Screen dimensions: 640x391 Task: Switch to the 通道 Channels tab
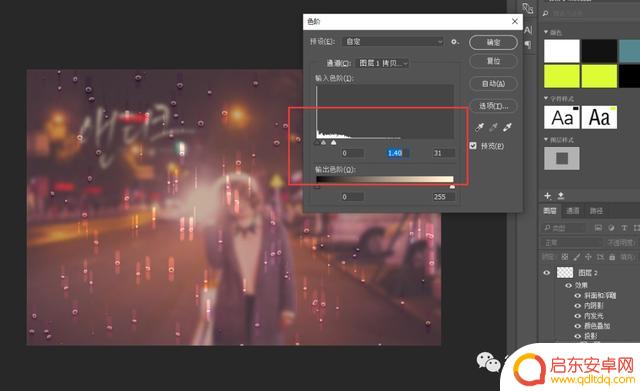(573, 211)
